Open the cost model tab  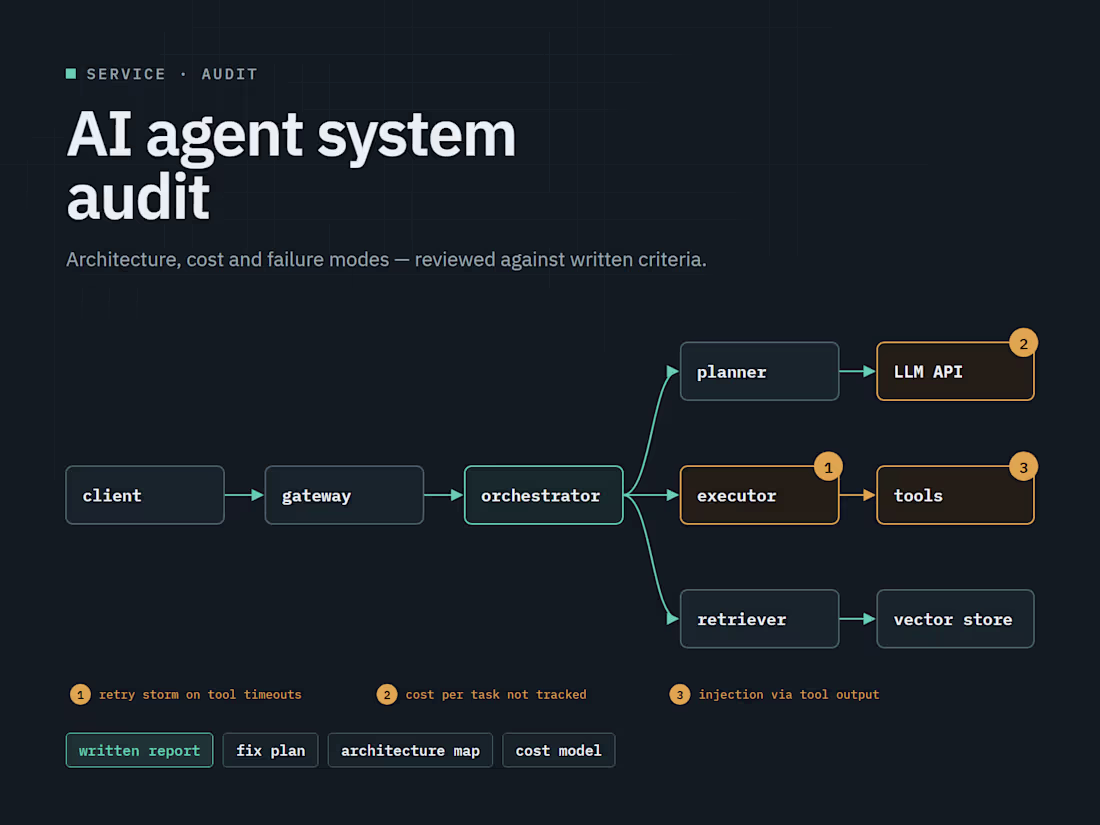(x=558, y=751)
